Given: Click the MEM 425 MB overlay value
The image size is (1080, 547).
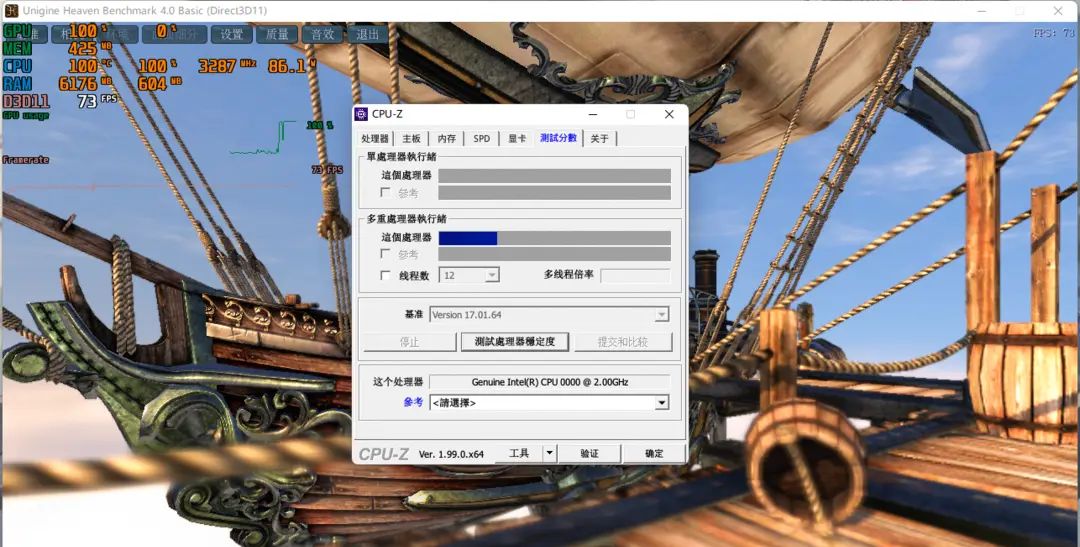Looking at the screenshot, I should click(x=90, y=48).
